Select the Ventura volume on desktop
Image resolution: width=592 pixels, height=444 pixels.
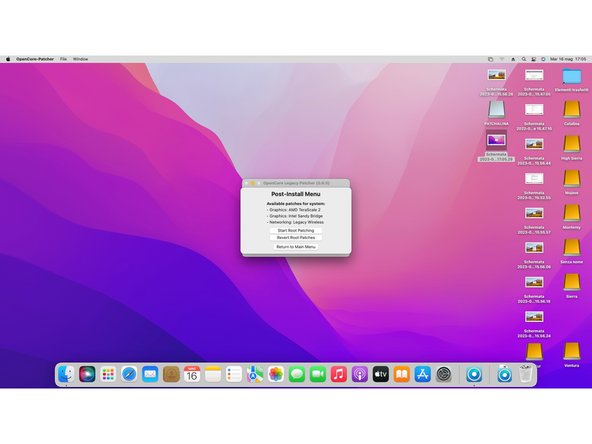point(572,355)
